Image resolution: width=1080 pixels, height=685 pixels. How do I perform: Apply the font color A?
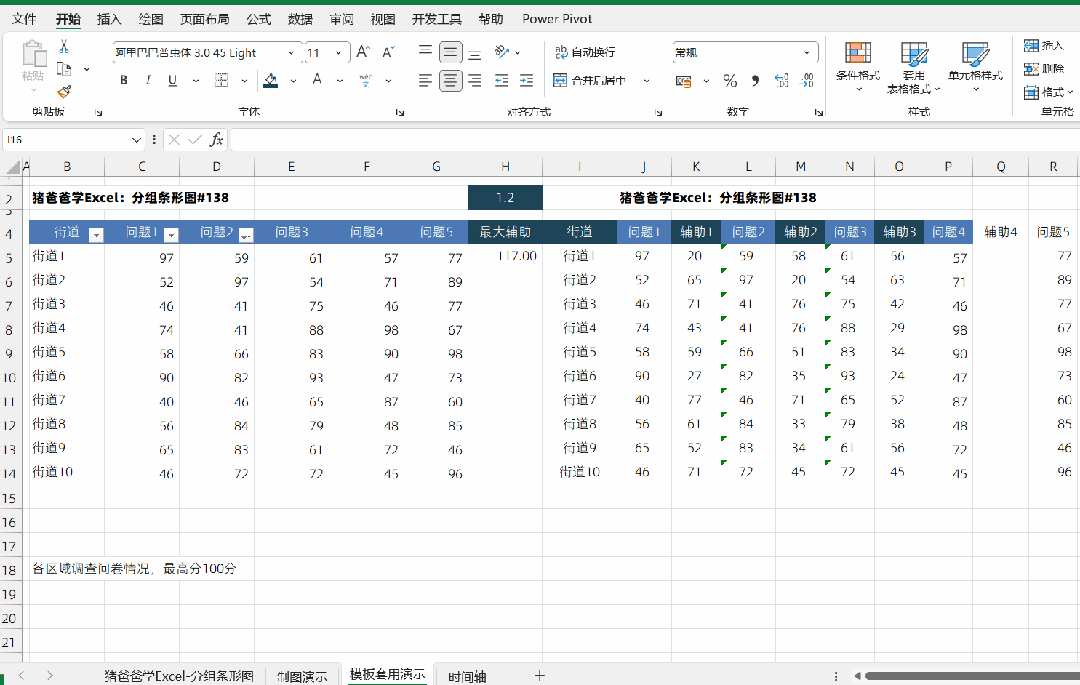317,80
